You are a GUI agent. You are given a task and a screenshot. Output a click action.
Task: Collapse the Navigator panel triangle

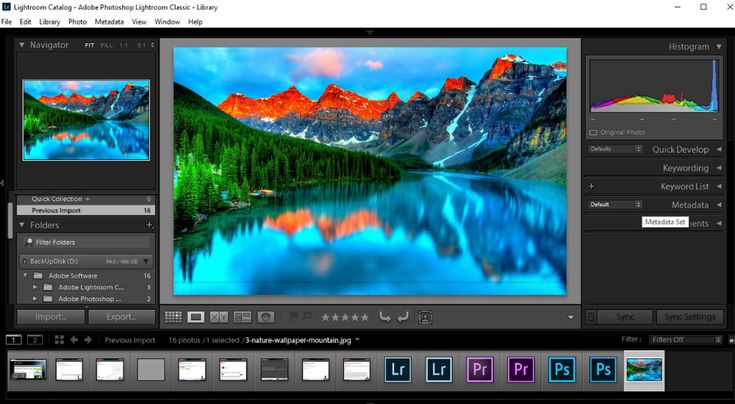(21, 45)
